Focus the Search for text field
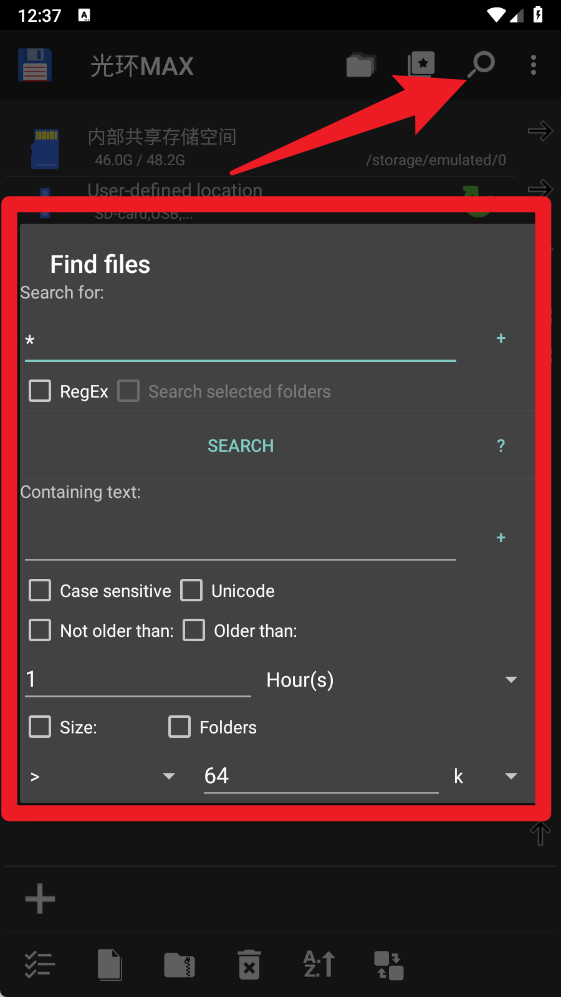The width and height of the screenshot is (561, 997). [240, 341]
